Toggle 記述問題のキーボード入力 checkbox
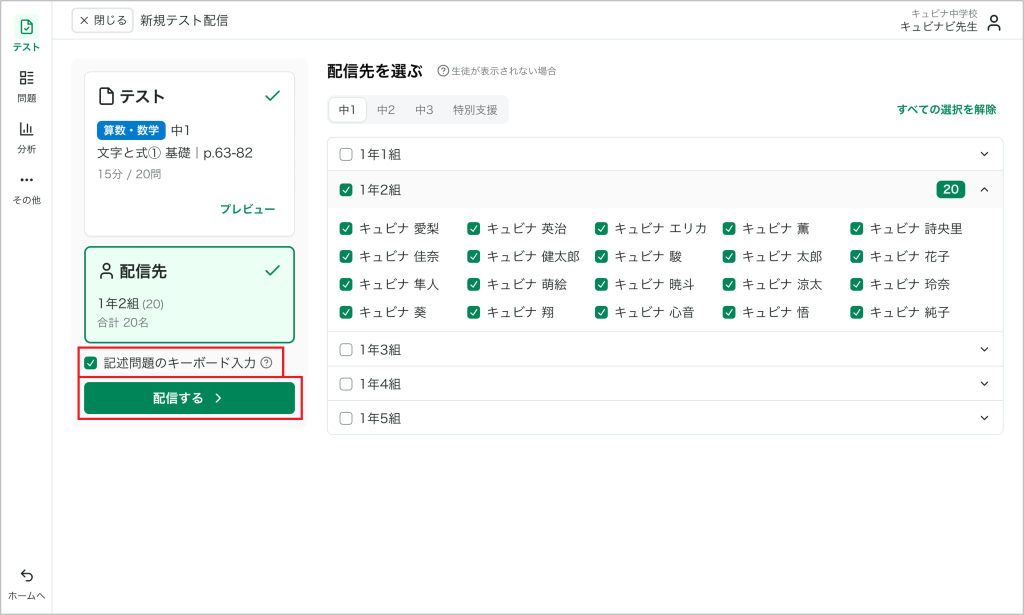 pos(91,362)
